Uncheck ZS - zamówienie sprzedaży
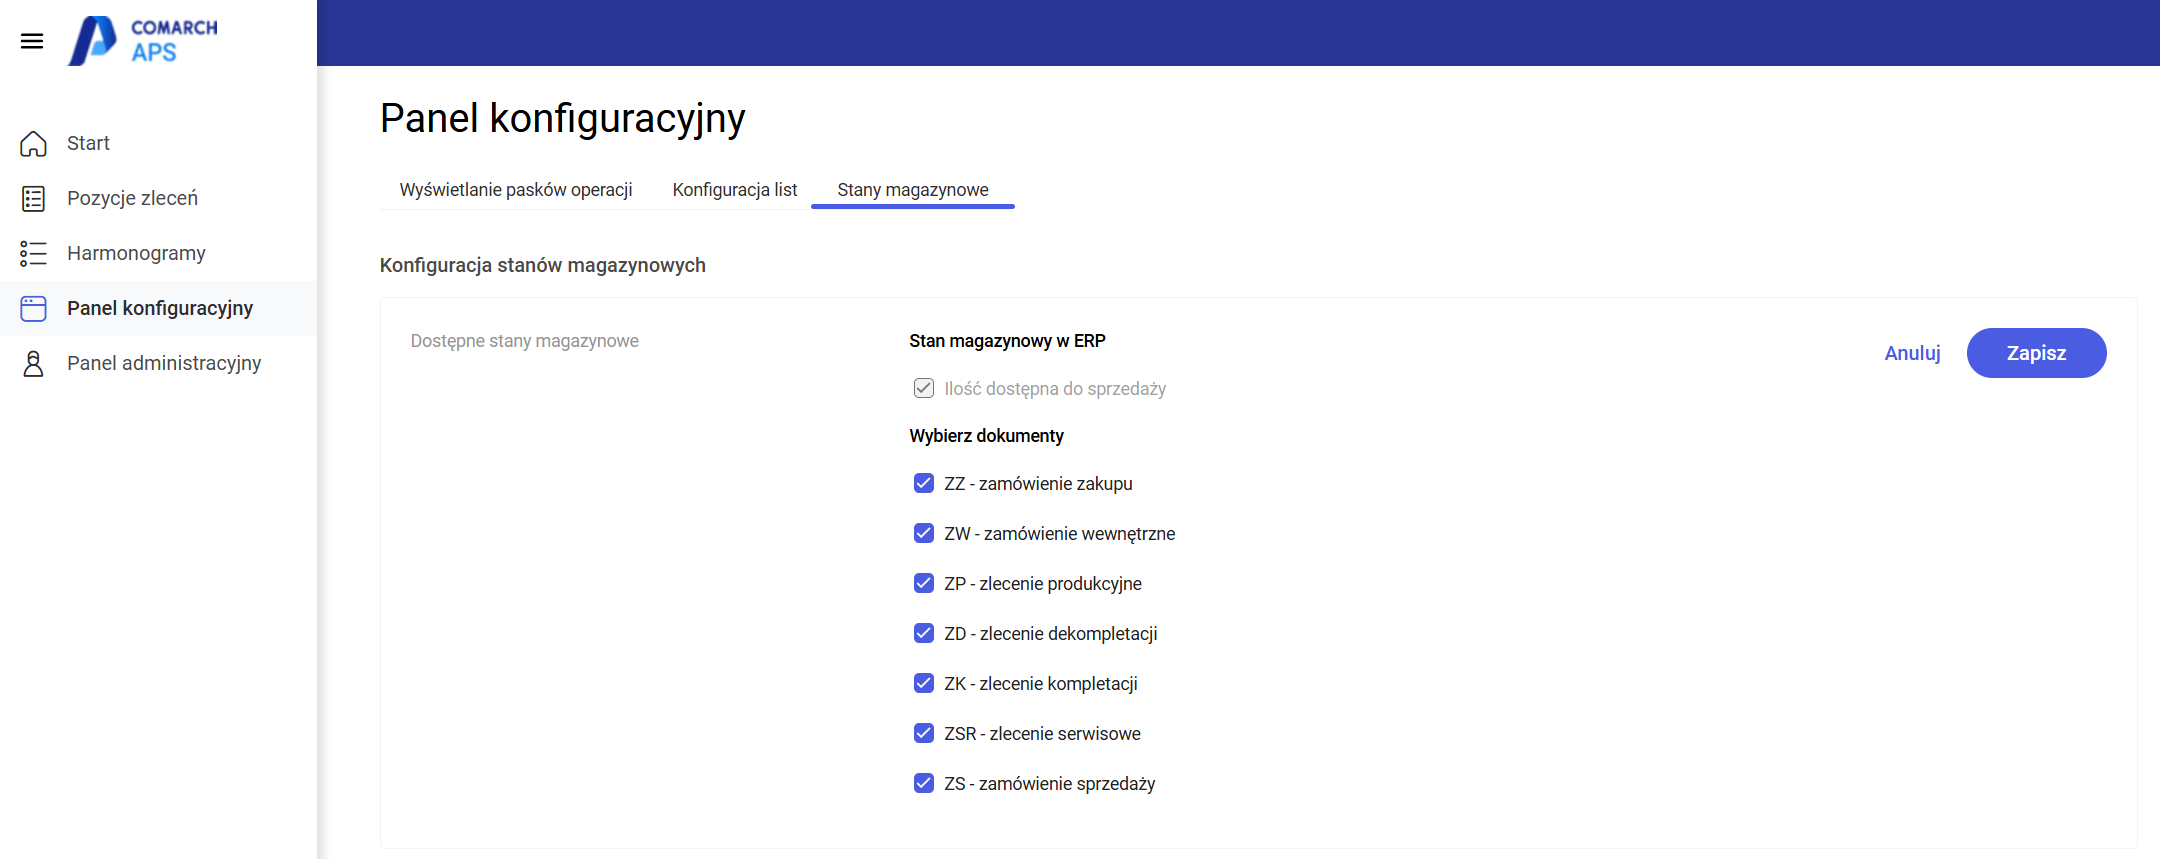This screenshot has width=2160, height=859. [924, 783]
